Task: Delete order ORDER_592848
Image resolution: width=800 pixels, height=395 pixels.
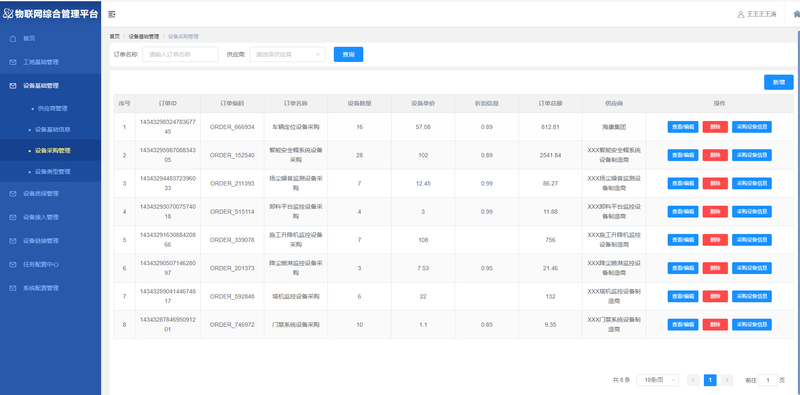Action: (x=715, y=296)
